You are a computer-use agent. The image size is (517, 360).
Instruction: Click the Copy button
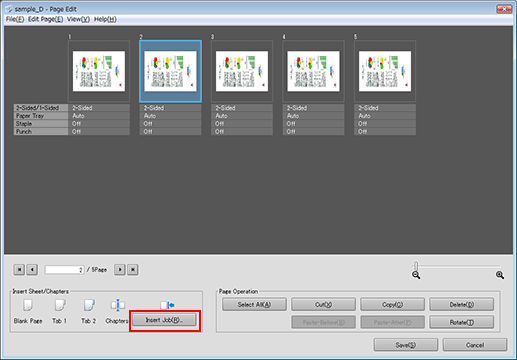click(392, 304)
